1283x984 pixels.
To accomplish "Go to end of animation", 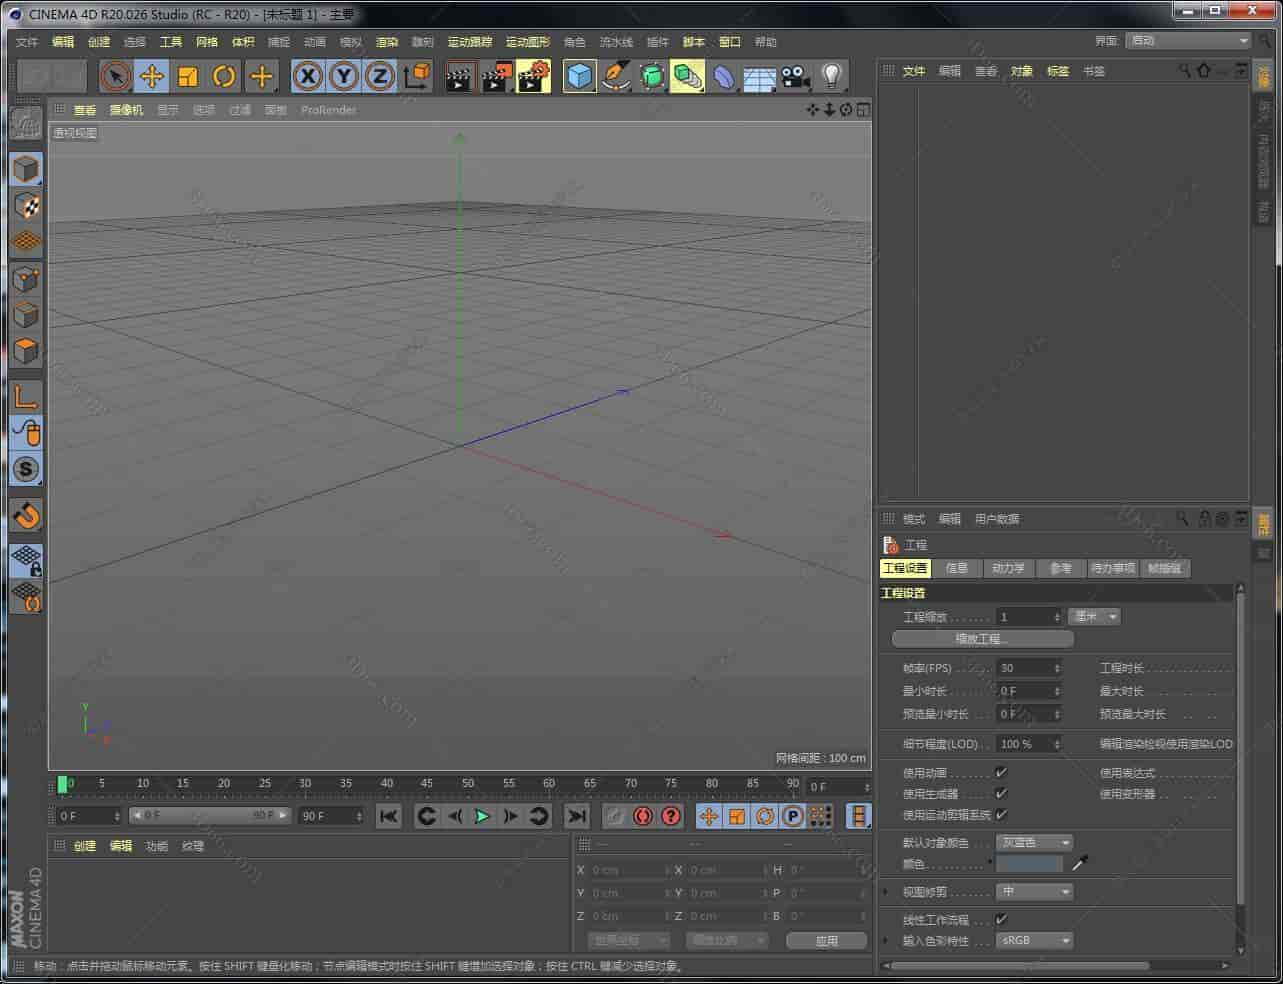I will tap(576, 816).
